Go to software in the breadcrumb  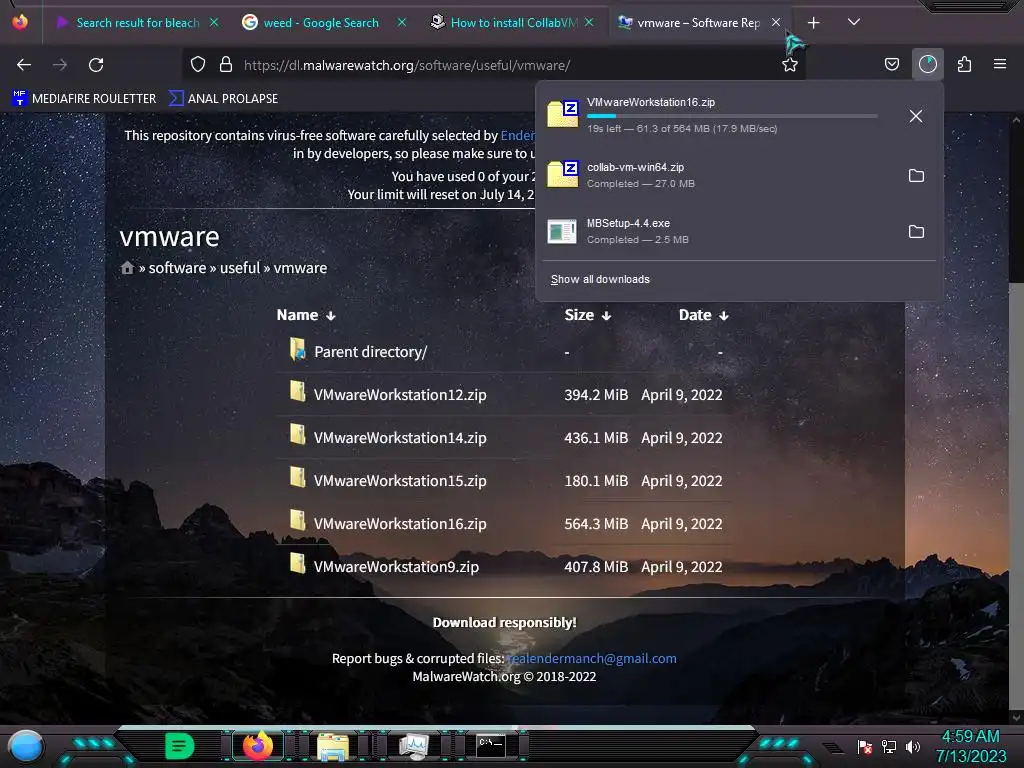click(x=177, y=268)
